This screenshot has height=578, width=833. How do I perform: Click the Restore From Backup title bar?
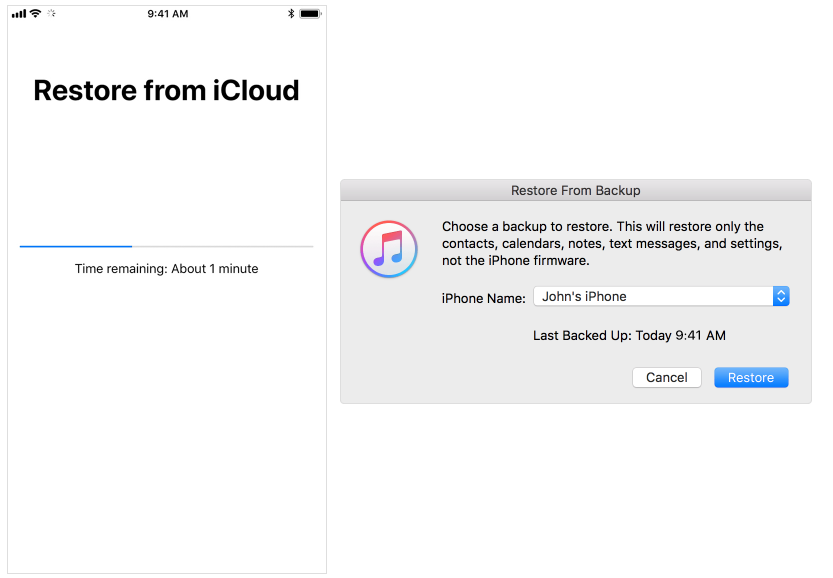point(576,190)
